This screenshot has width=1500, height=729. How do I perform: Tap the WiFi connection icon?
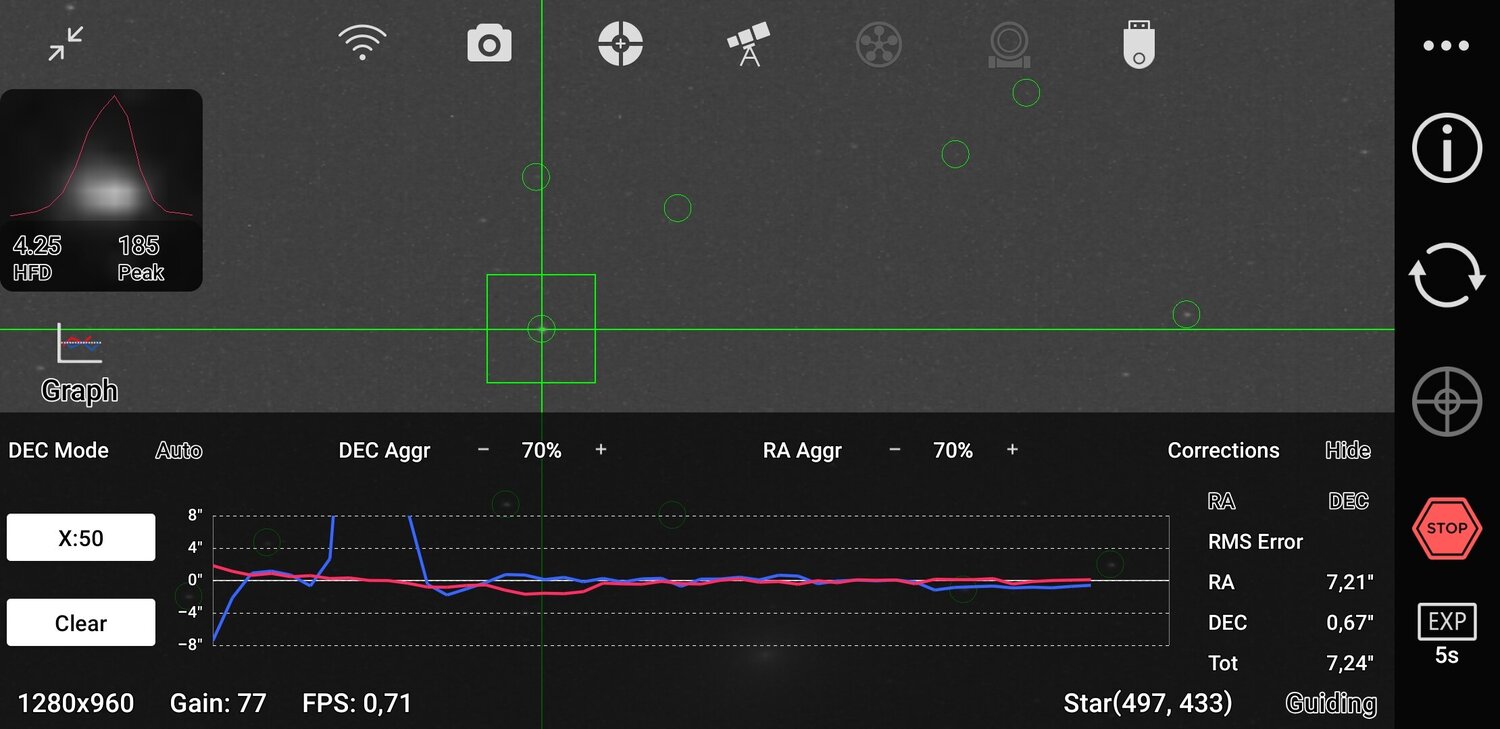click(363, 42)
